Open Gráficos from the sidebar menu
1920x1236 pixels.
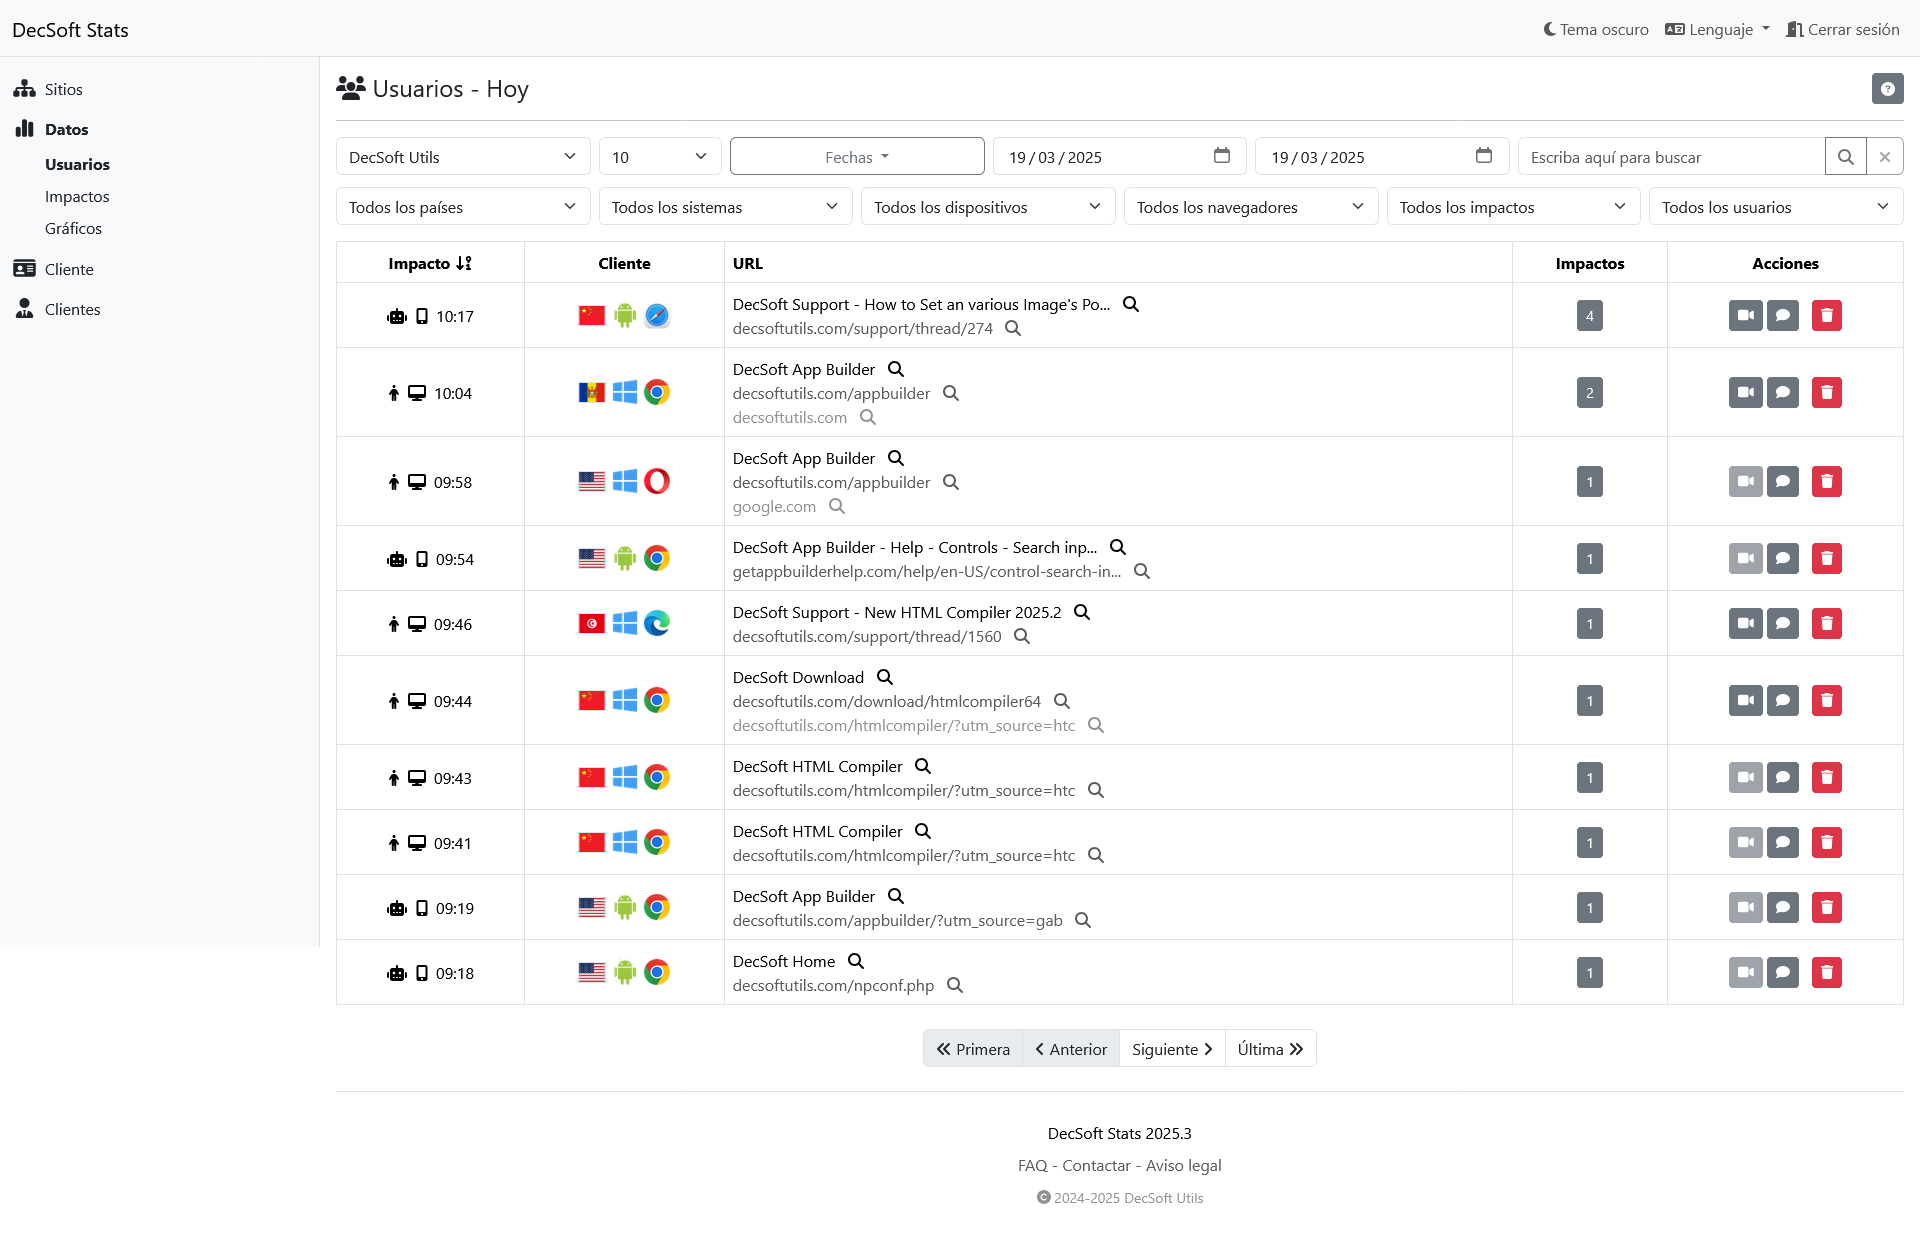click(x=73, y=228)
